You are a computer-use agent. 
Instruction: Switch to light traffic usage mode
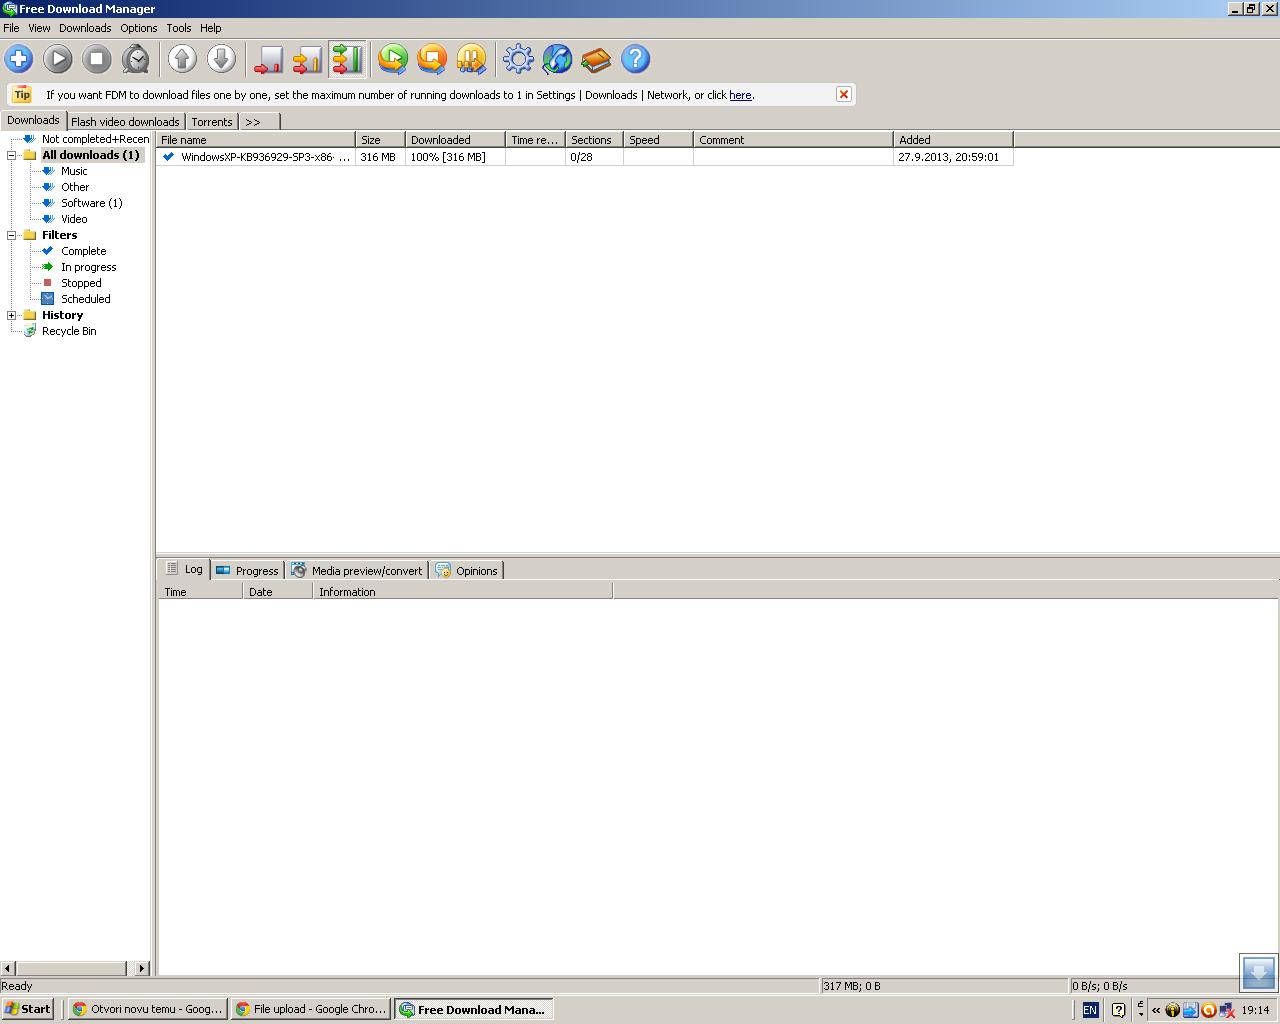268,59
